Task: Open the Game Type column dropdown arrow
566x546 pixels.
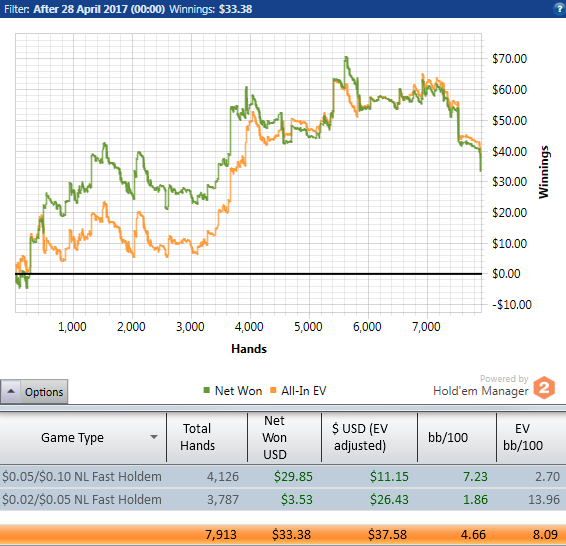Action: pyautogui.click(x=154, y=437)
